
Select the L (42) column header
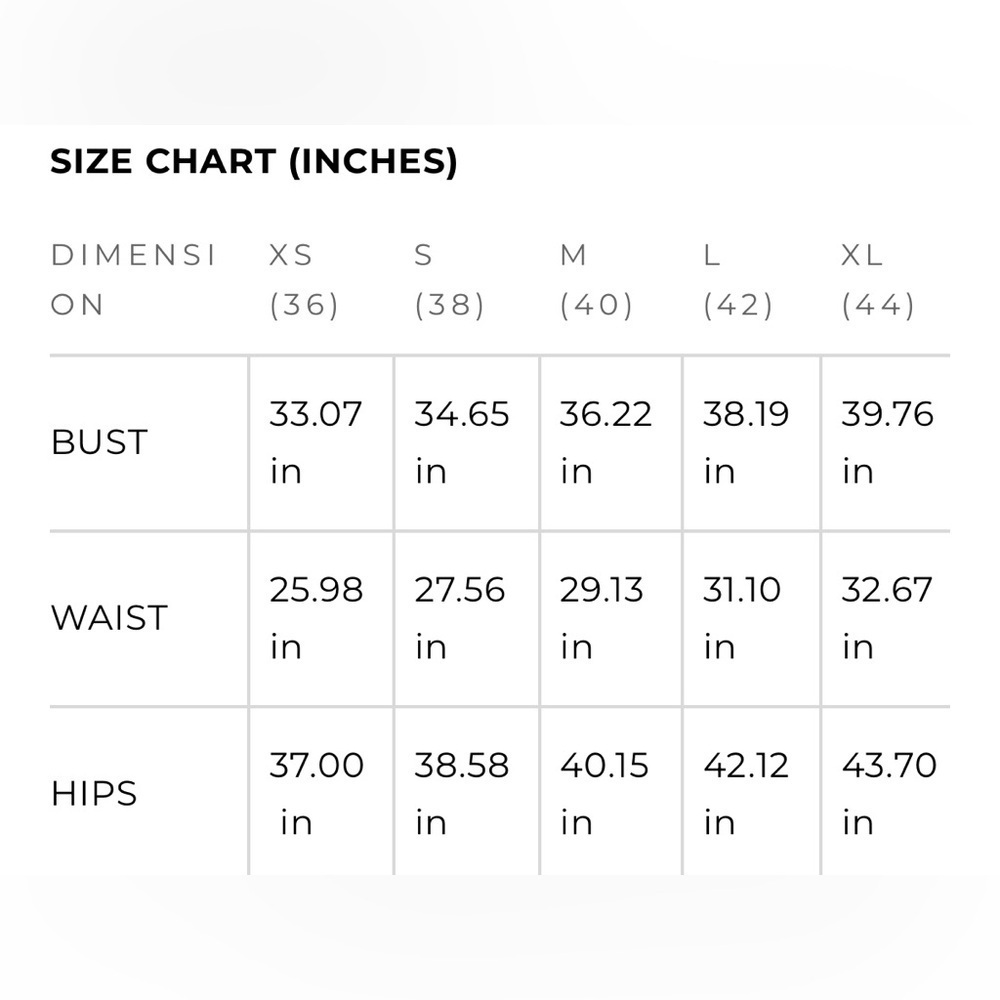(x=738, y=279)
